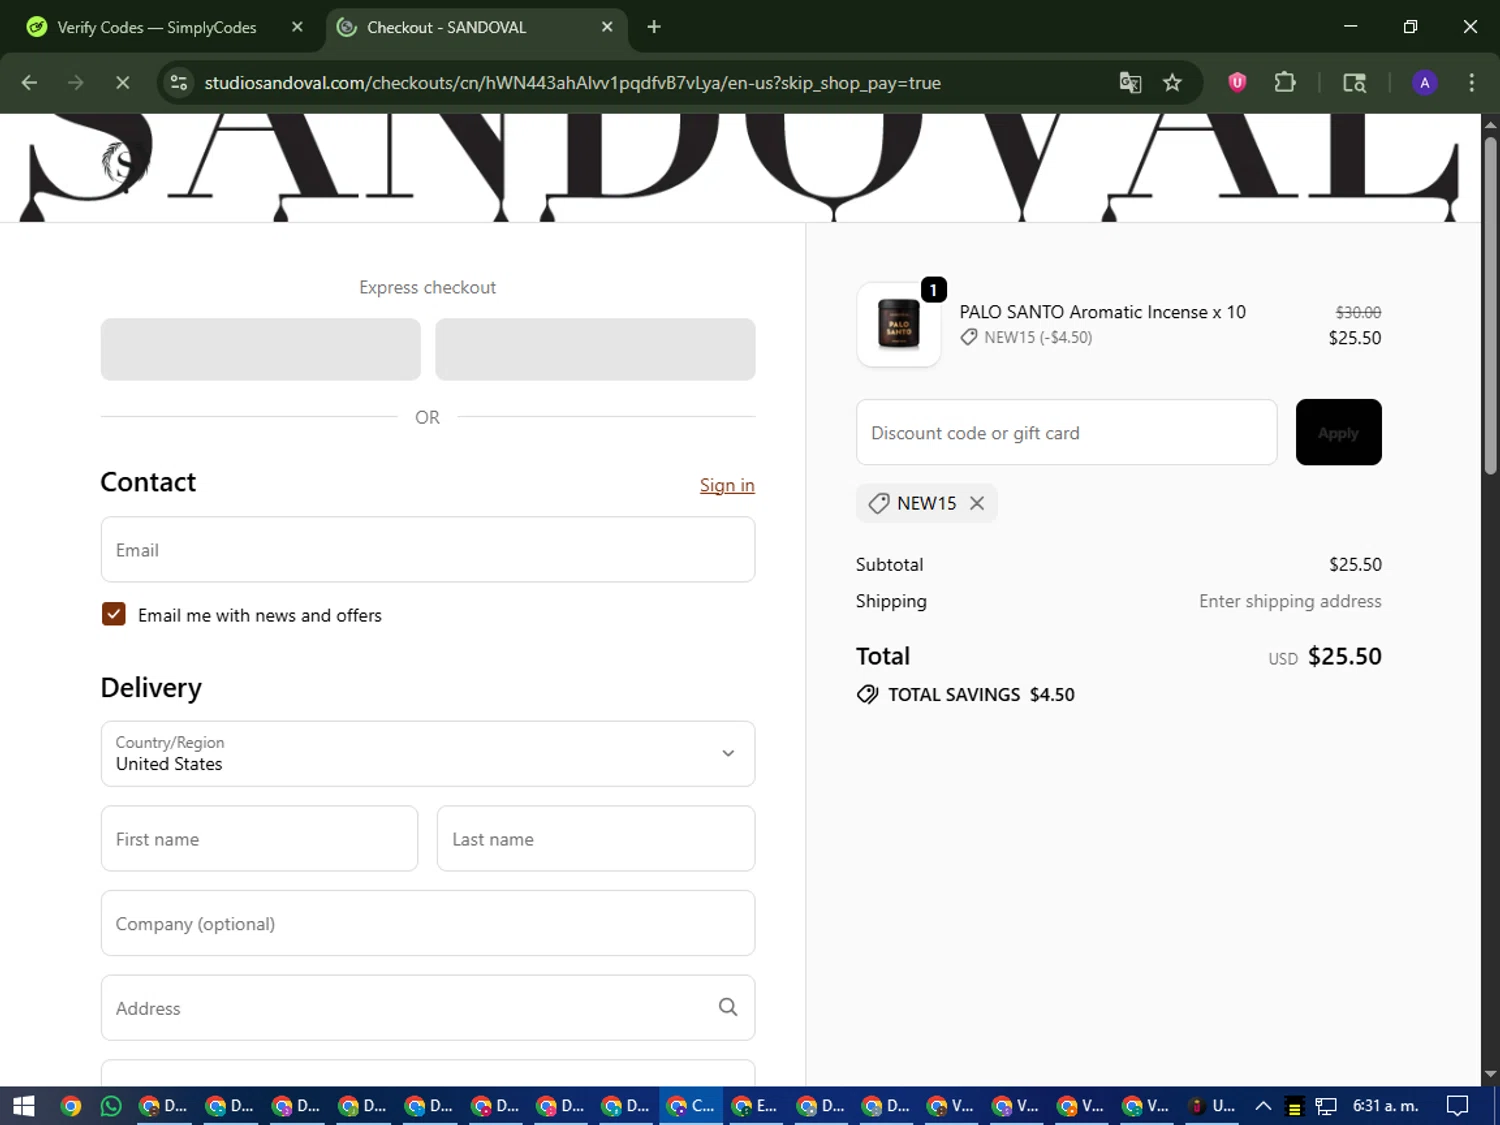The width and height of the screenshot is (1500, 1125).
Task: Open the Windows Start menu
Action: click(x=24, y=1106)
